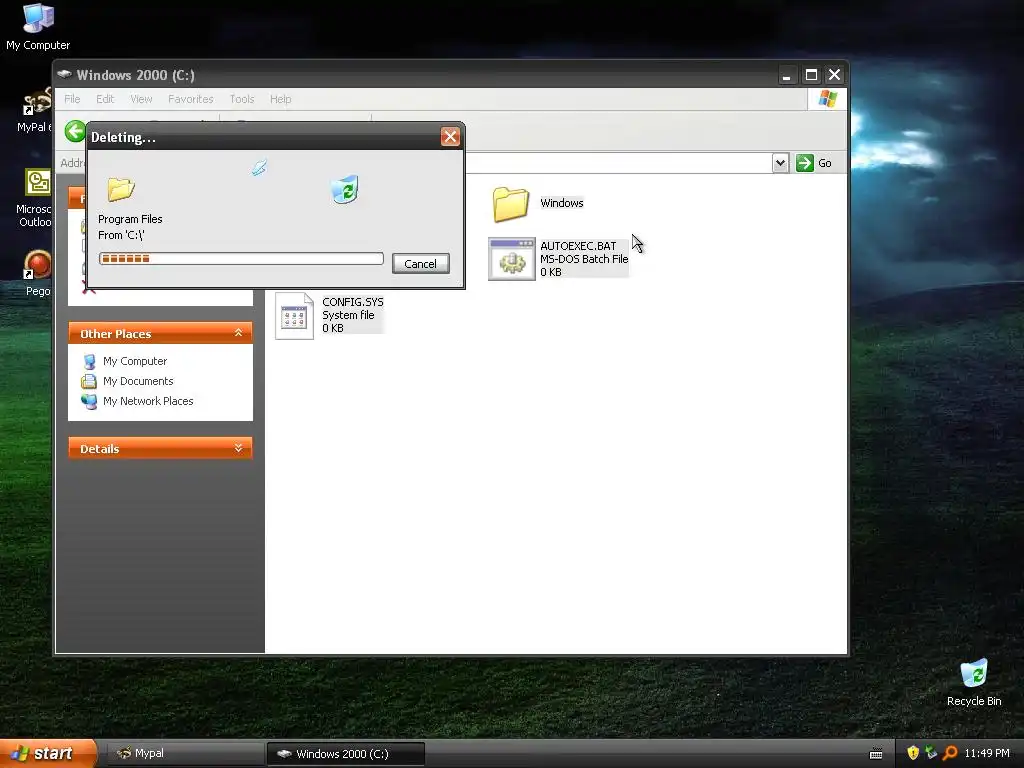Select the CONFIG.SYS file icon

click(x=294, y=315)
